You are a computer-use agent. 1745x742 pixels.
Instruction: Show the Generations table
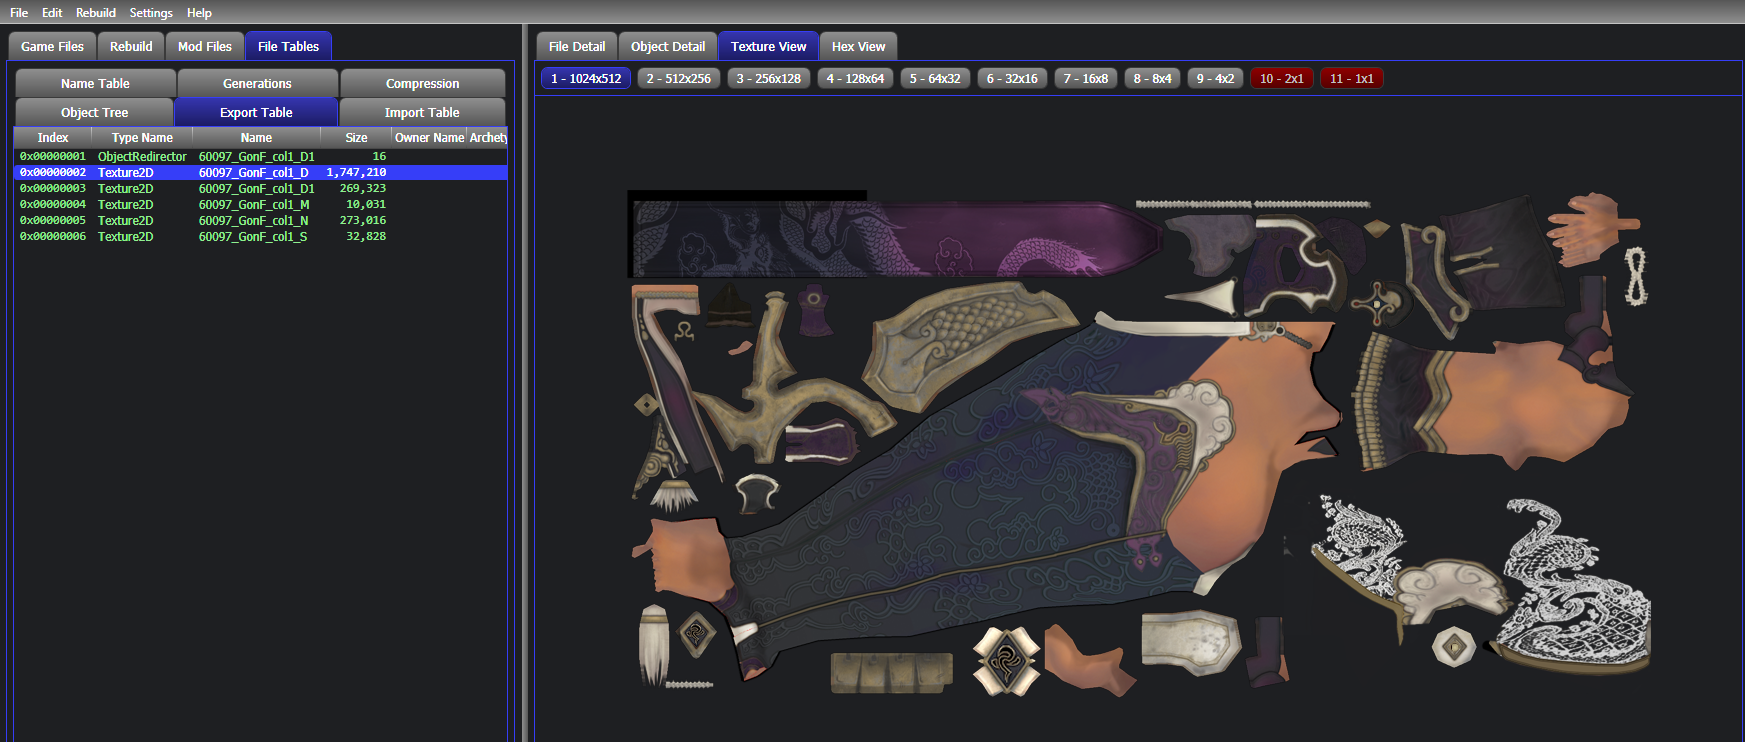click(x=257, y=83)
